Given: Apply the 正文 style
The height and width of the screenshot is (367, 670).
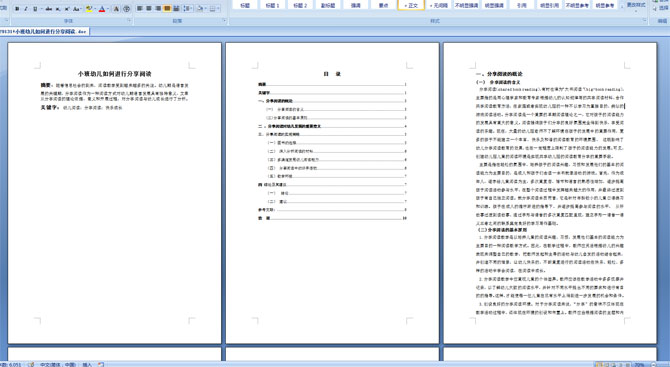Looking at the screenshot, I should 411,5.
